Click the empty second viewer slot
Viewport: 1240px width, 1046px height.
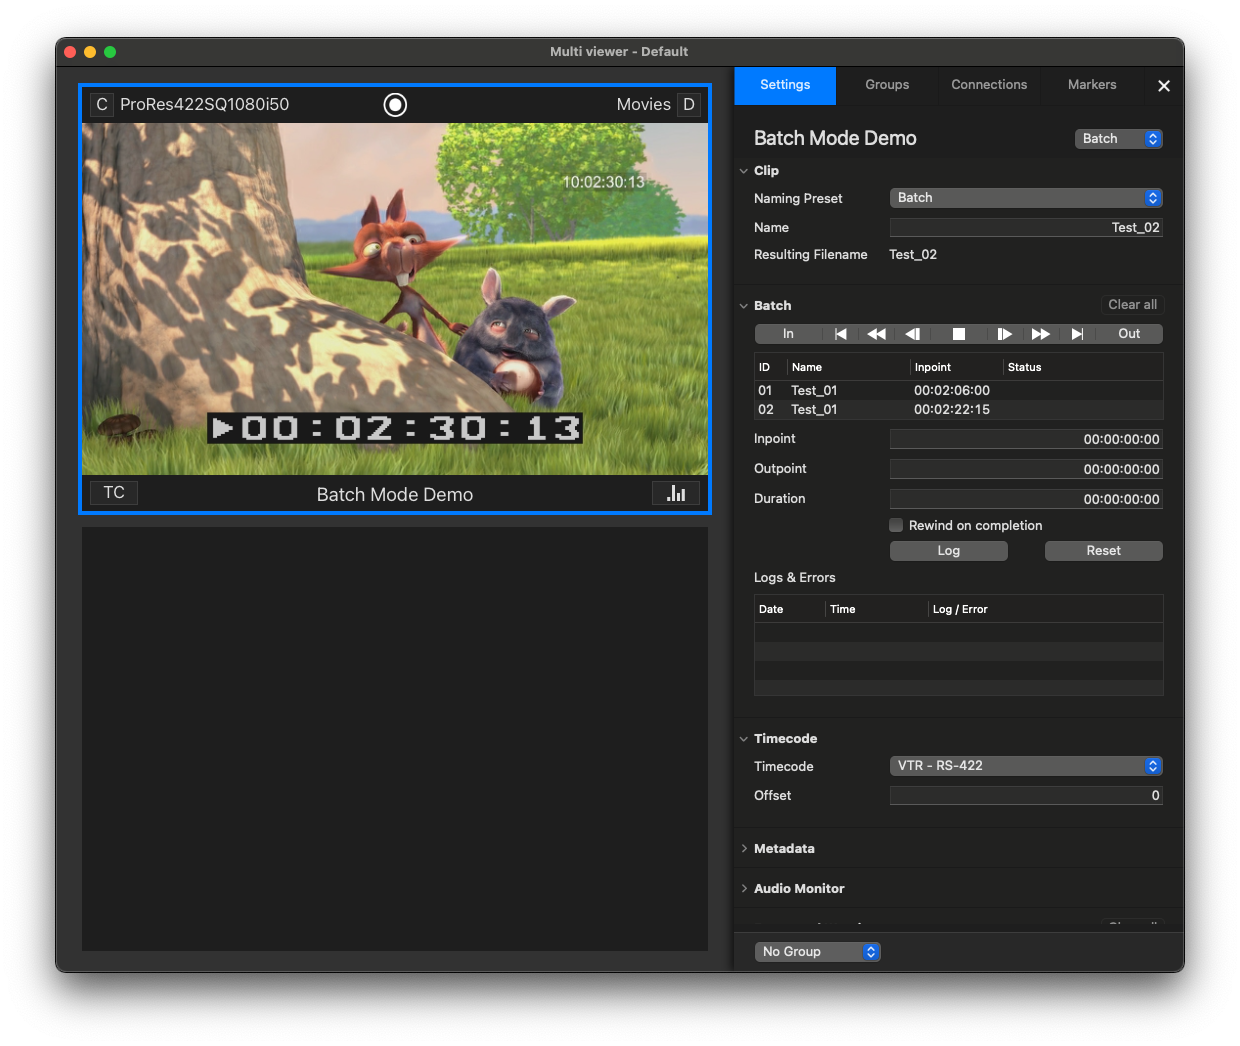coord(395,739)
